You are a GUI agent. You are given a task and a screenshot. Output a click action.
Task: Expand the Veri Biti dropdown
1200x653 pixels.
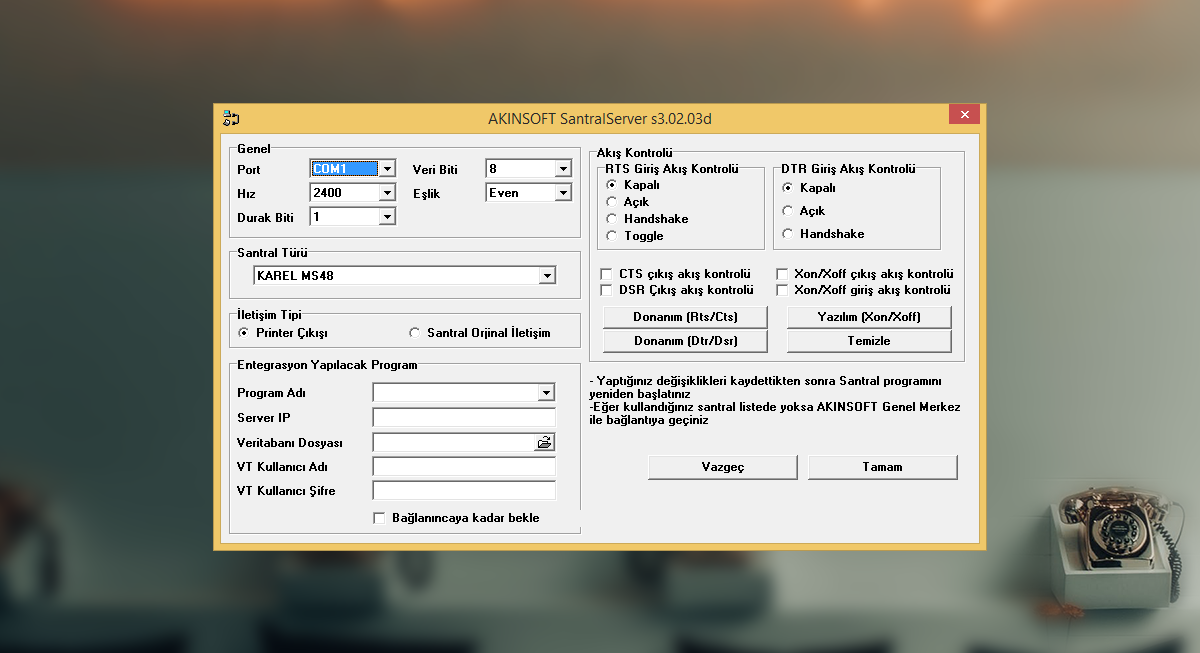point(562,168)
